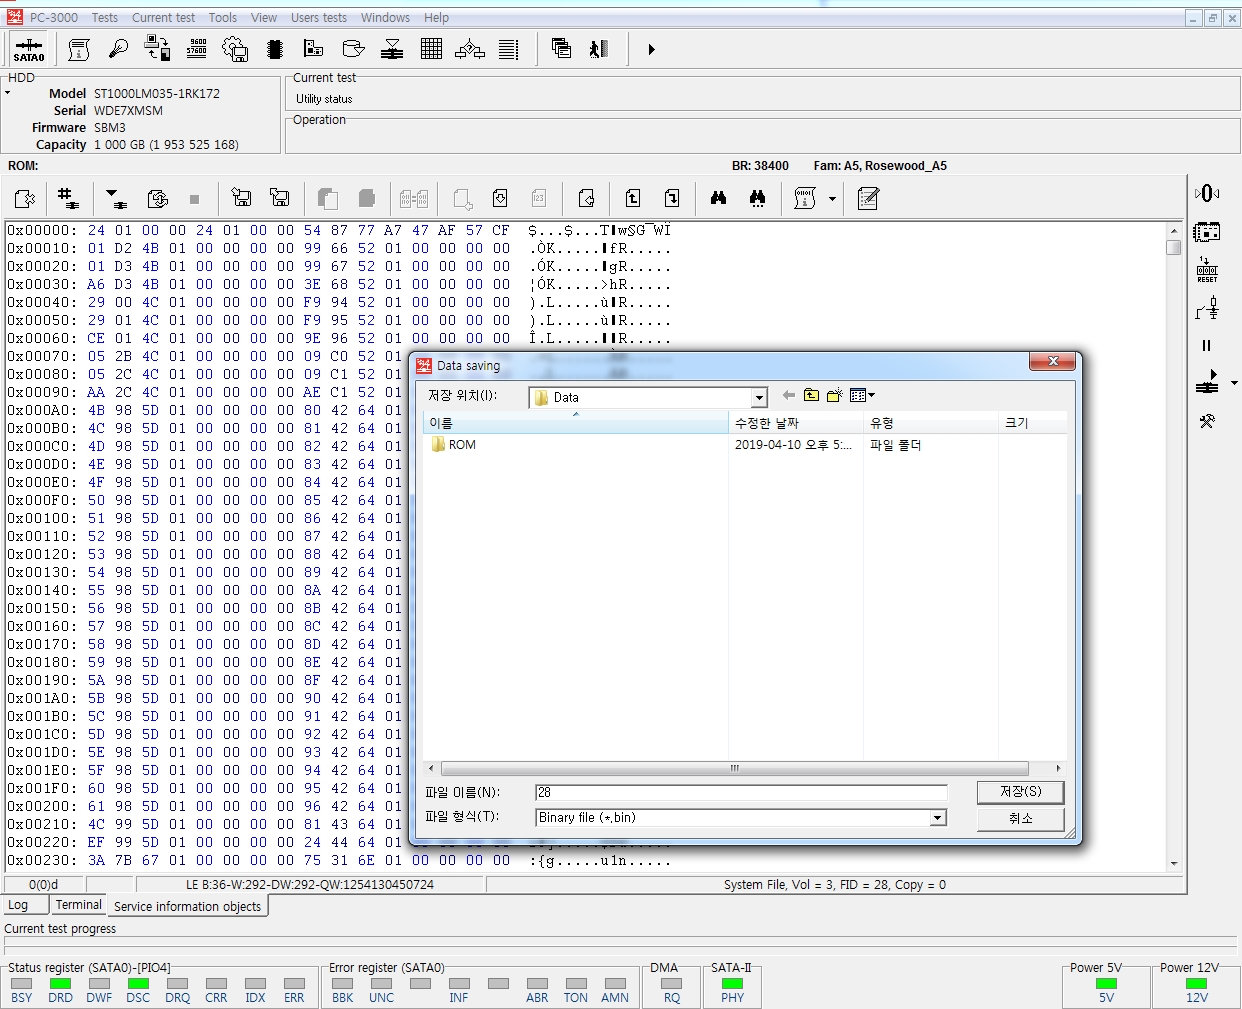Click the Power 5V indicator
1242x1009 pixels.
(x=1106, y=985)
